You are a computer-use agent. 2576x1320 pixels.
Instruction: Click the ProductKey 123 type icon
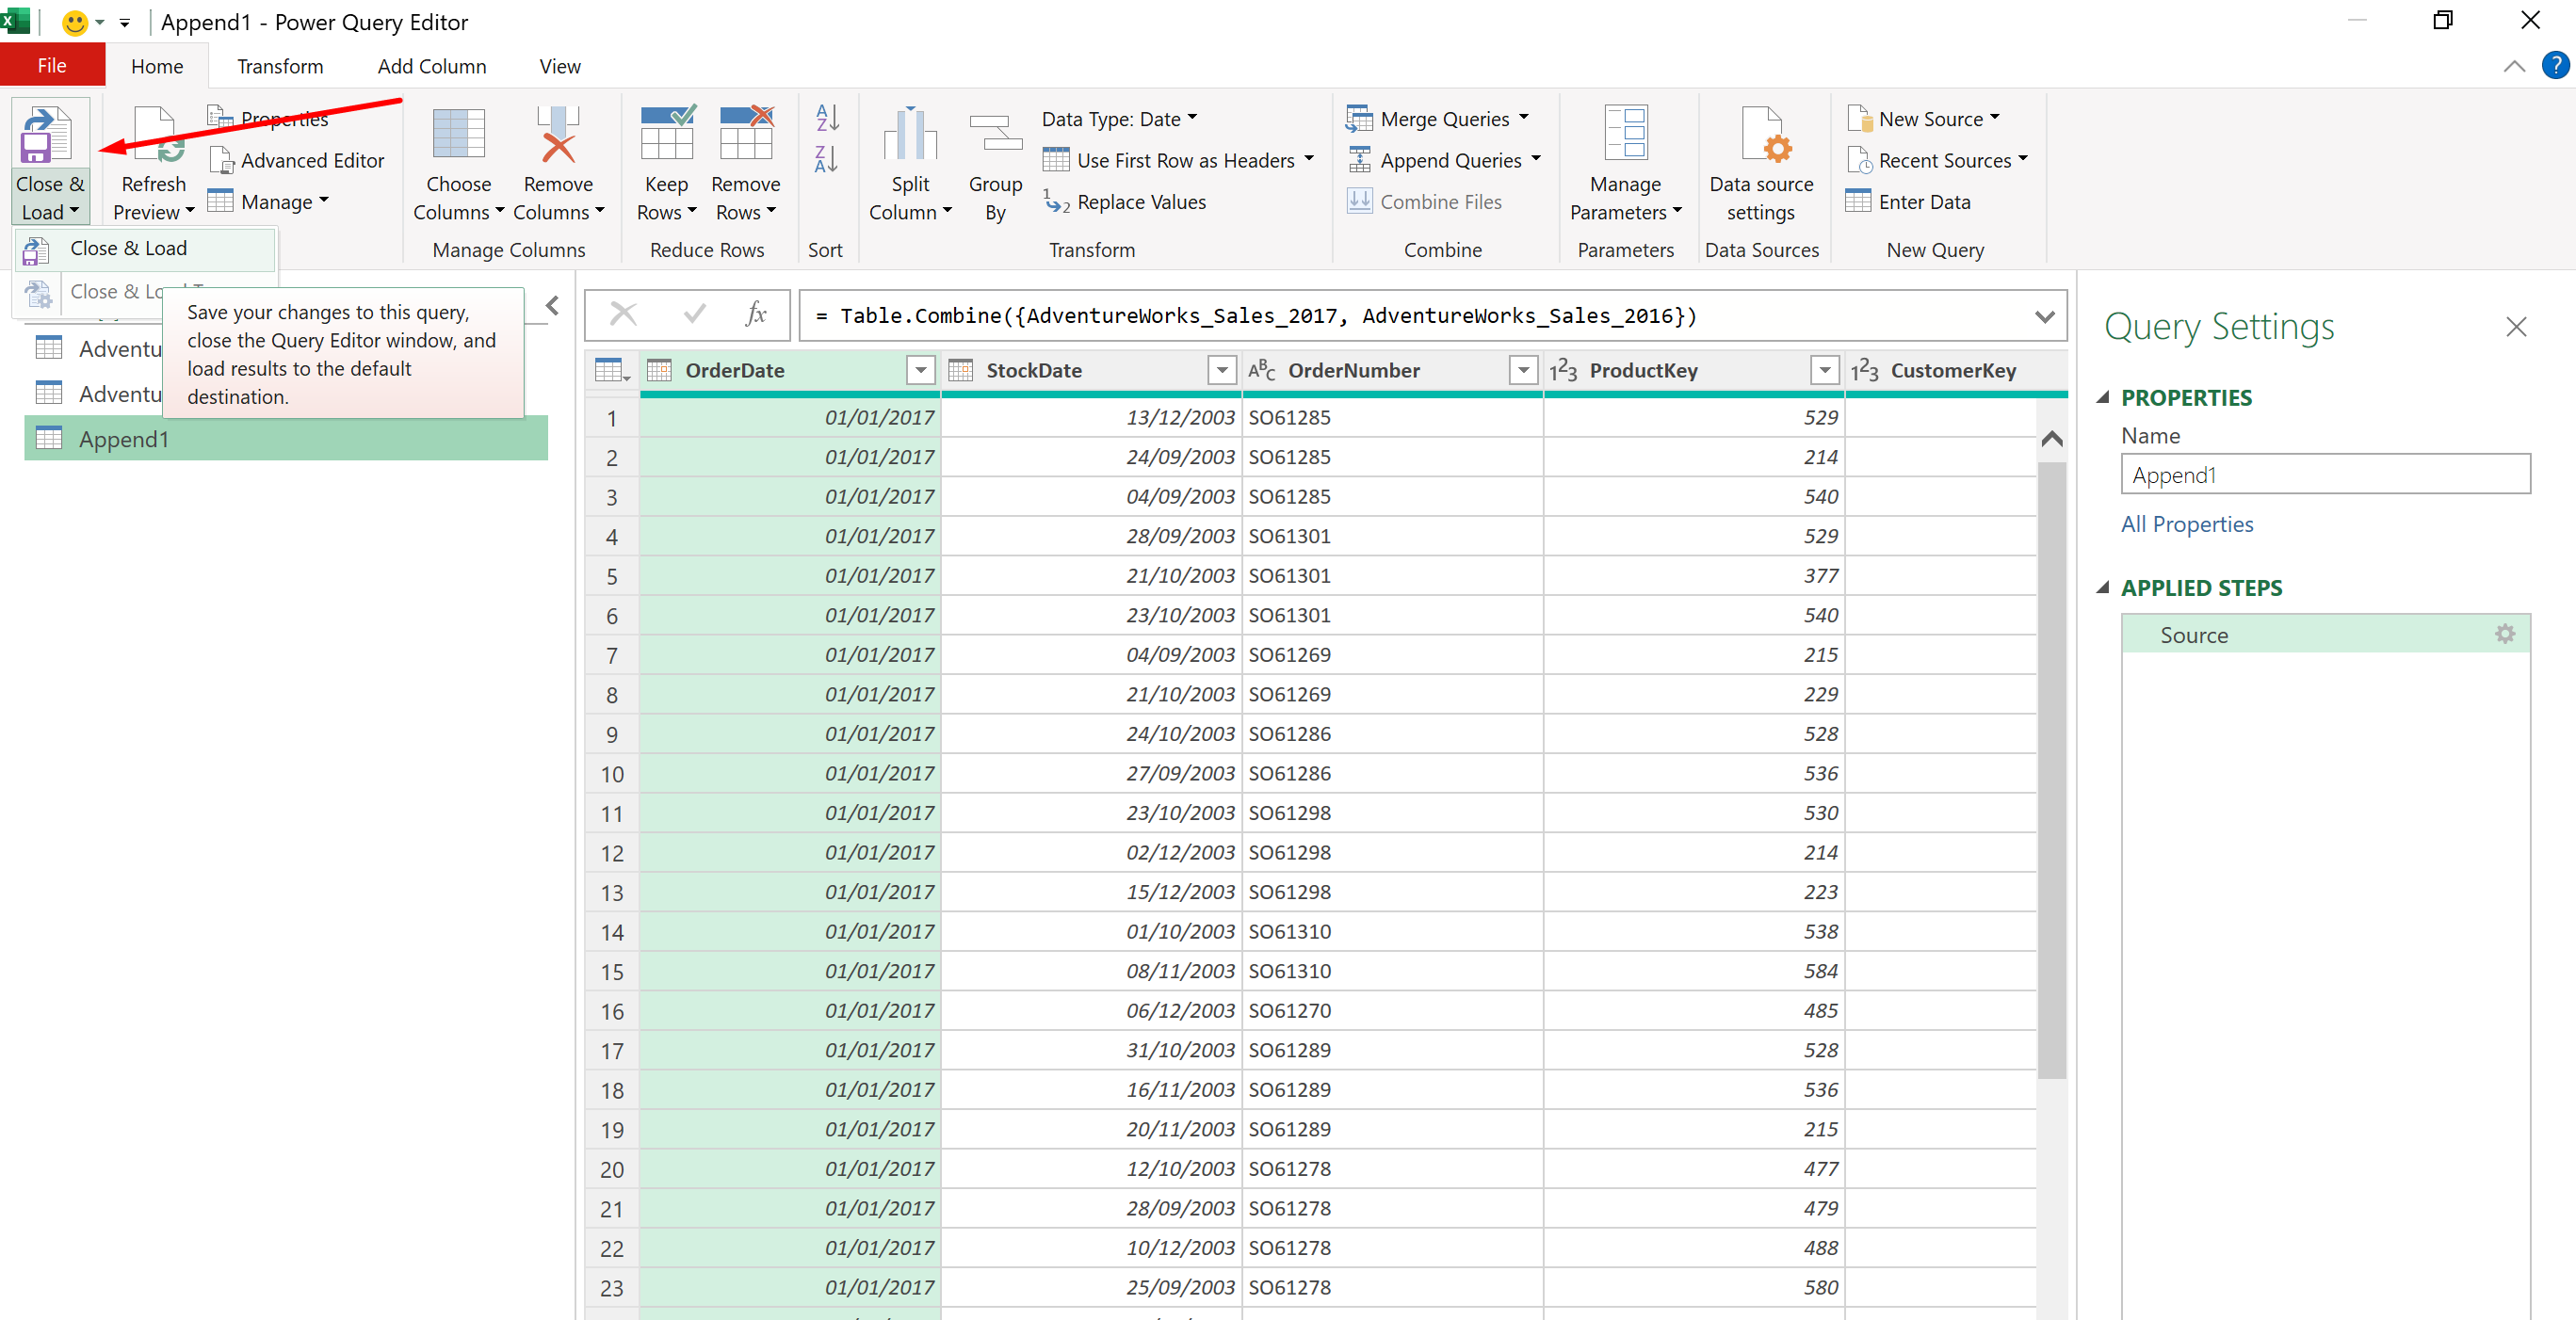point(1563,371)
